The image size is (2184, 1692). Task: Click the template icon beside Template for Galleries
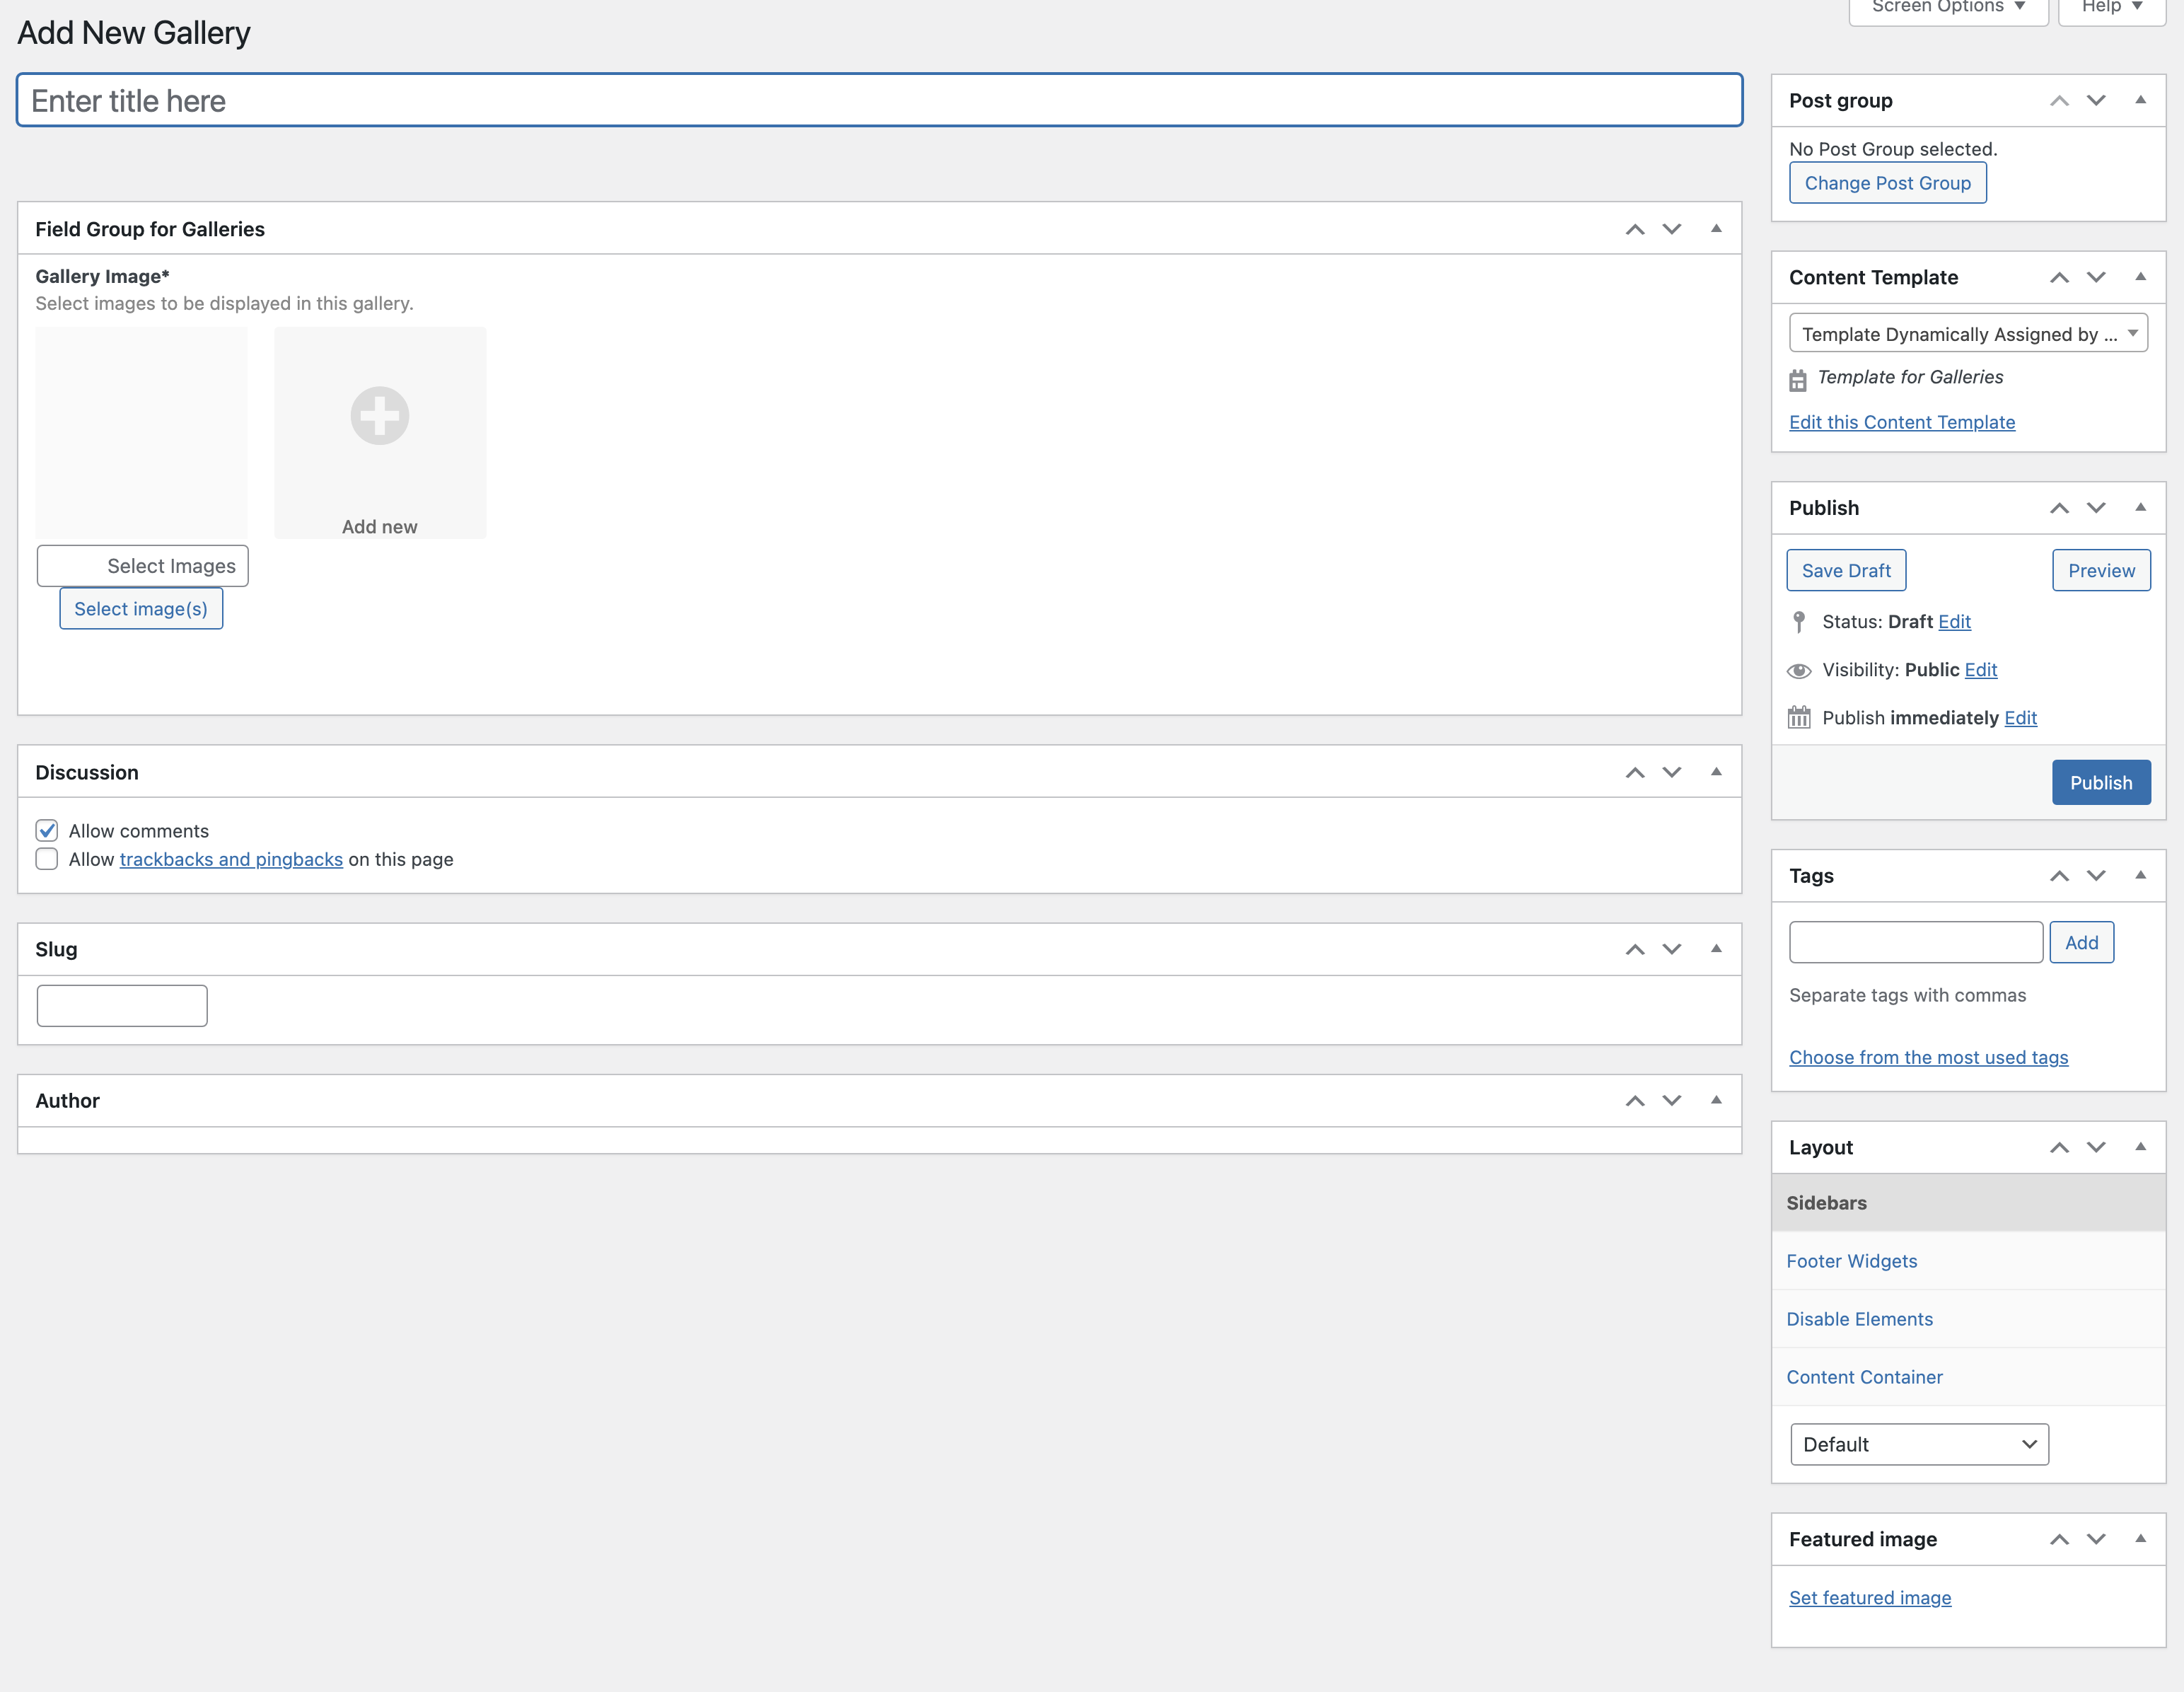tap(1798, 380)
